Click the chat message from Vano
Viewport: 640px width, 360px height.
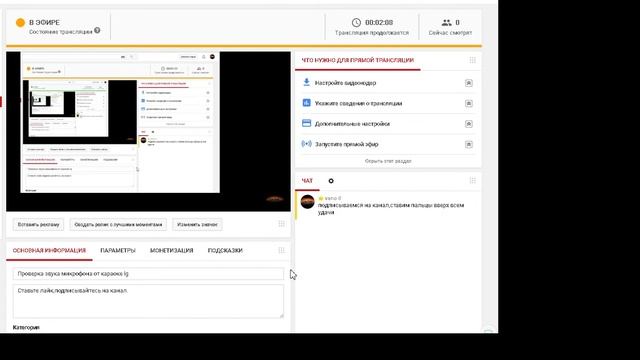tap(391, 209)
